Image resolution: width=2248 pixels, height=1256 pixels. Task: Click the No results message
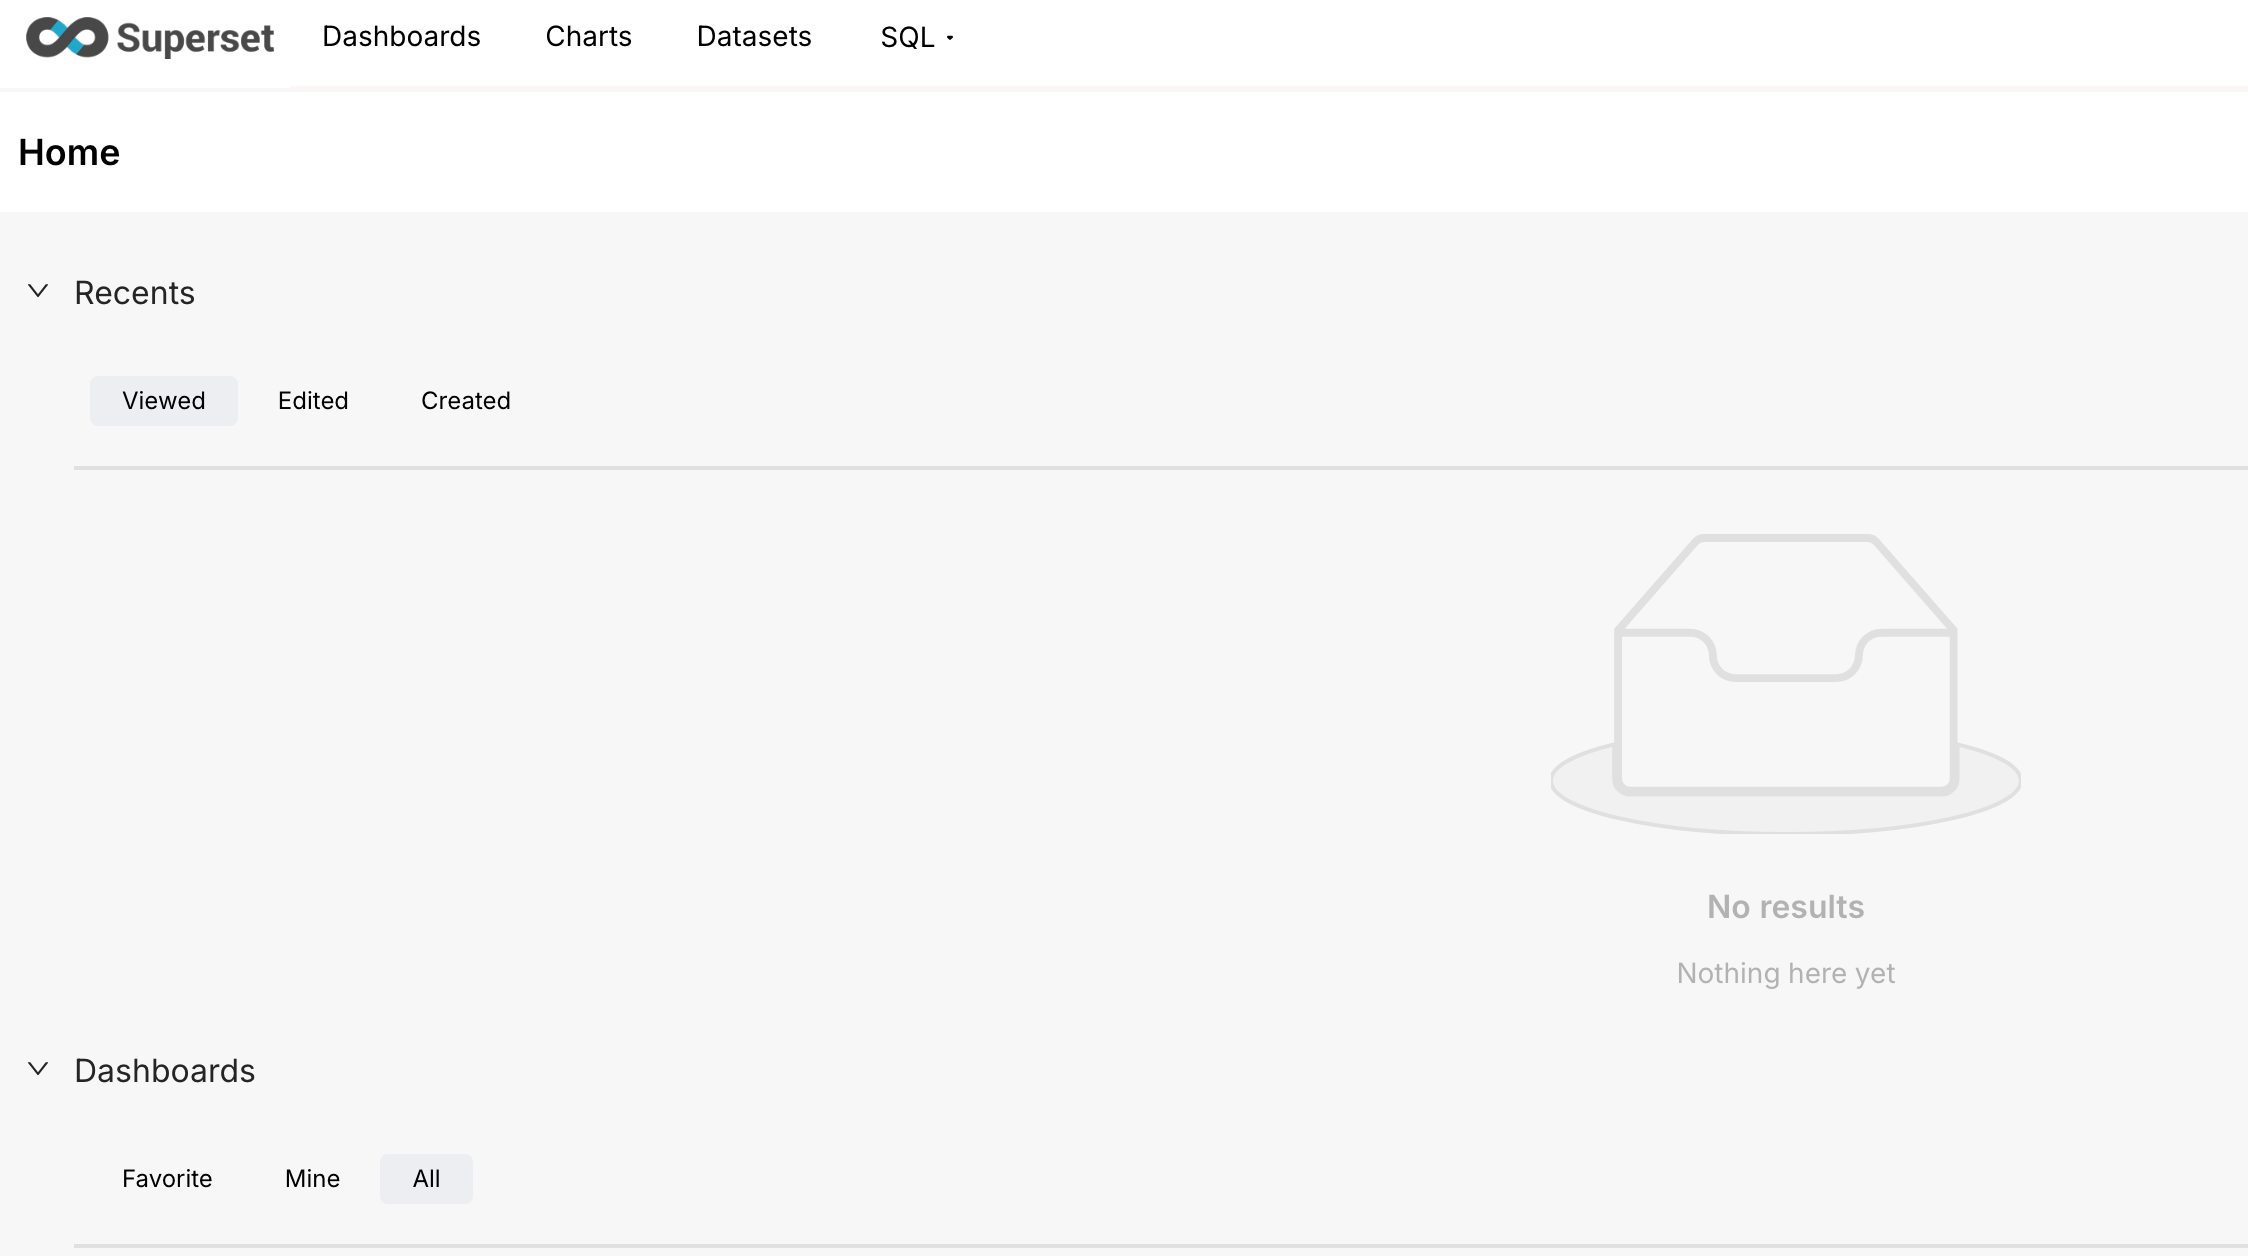[1785, 907]
